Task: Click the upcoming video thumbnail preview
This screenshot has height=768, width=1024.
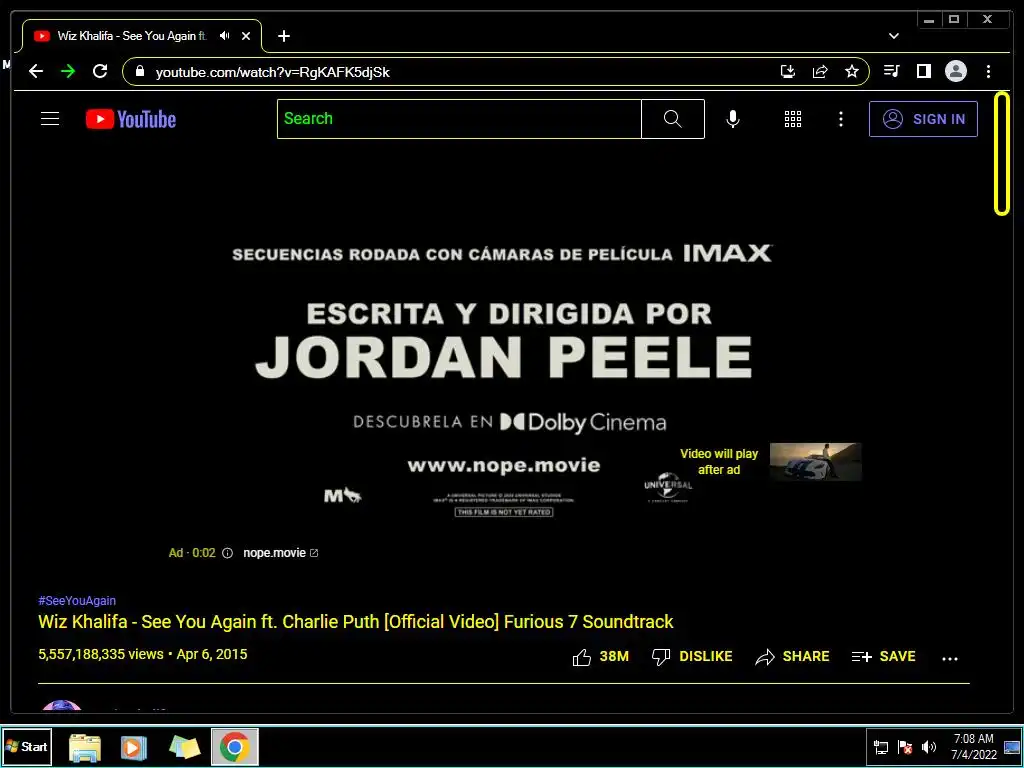Action: [815, 462]
